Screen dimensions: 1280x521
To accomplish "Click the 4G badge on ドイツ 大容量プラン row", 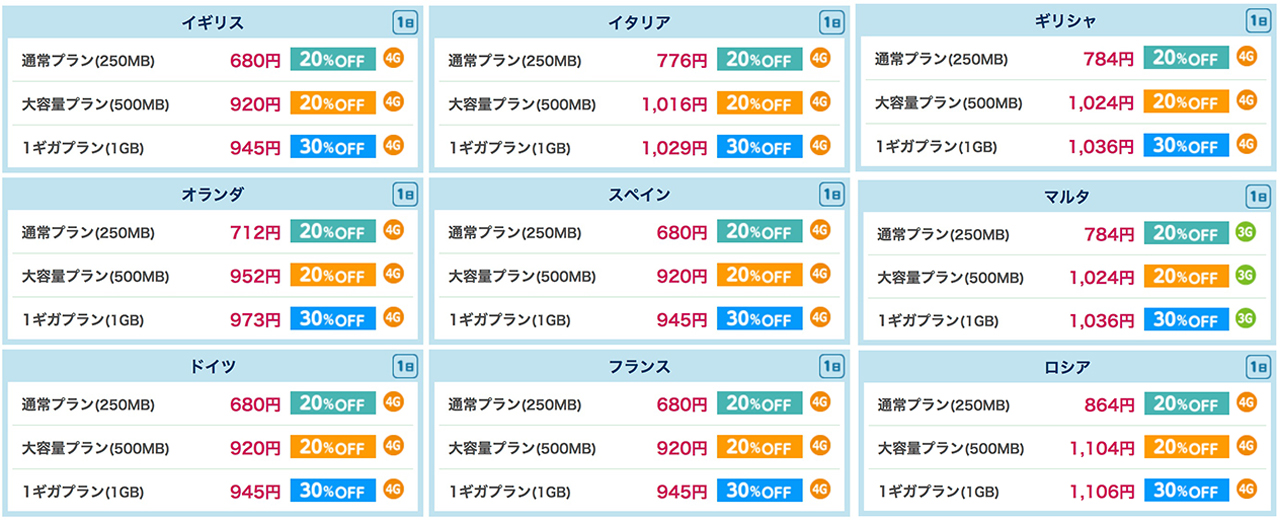I will tap(393, 446).
